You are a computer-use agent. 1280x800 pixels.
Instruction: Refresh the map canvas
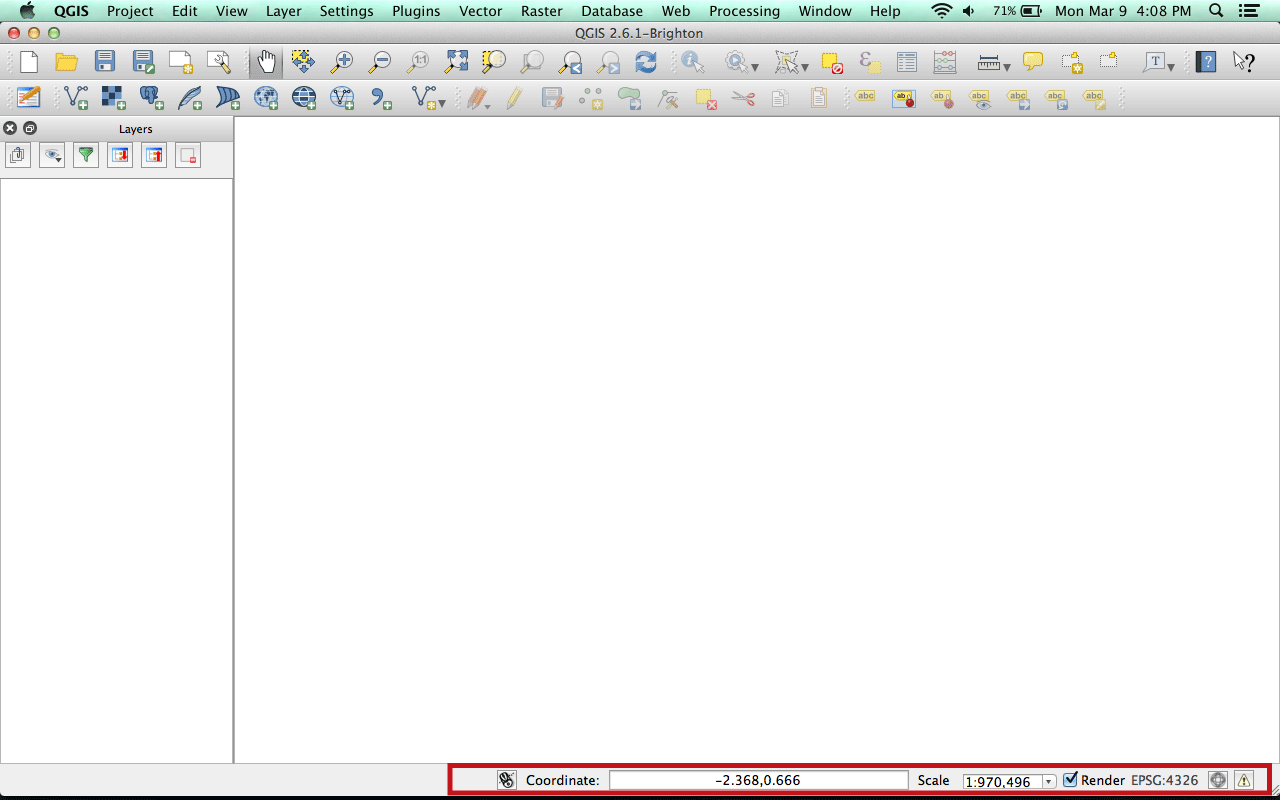point(646,62)
